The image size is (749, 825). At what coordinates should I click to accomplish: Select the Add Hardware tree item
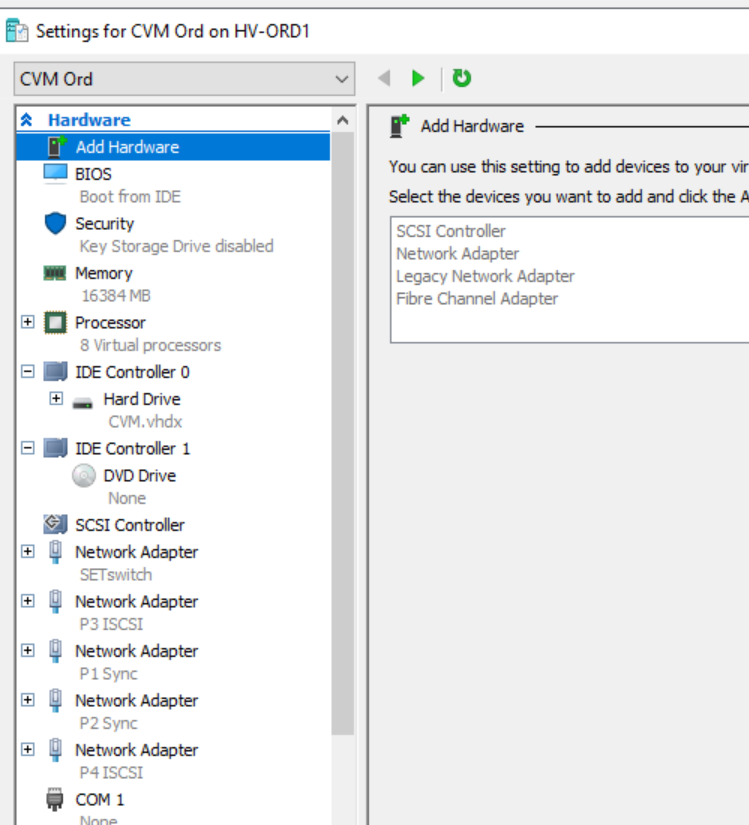(x=174, y=147)
